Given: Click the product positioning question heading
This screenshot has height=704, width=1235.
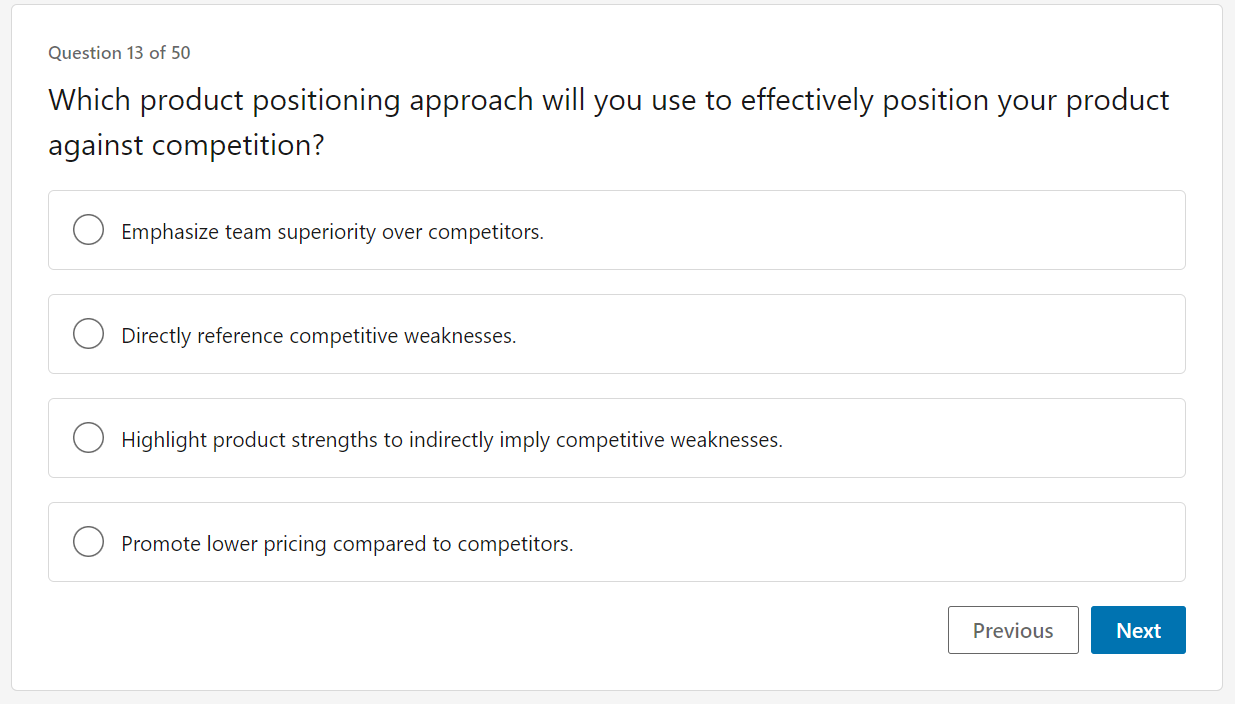Looking at the screenshot, I should 608,122.
